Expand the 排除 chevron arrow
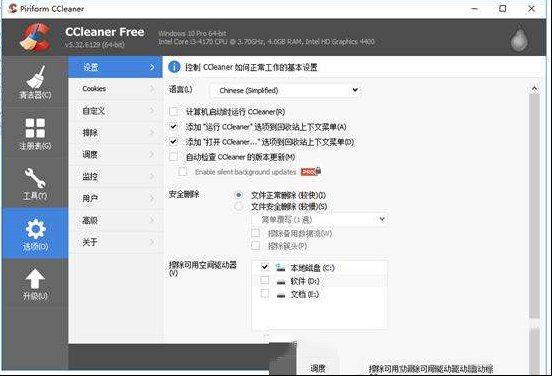Viewport: 552px width, 376px height. click(x=152, y=133)
